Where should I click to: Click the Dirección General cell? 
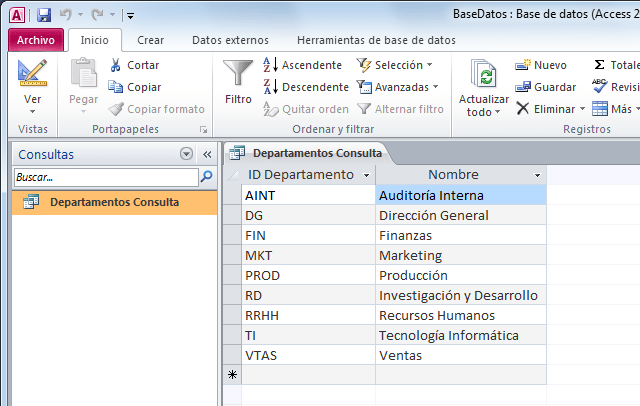[461, 215]
